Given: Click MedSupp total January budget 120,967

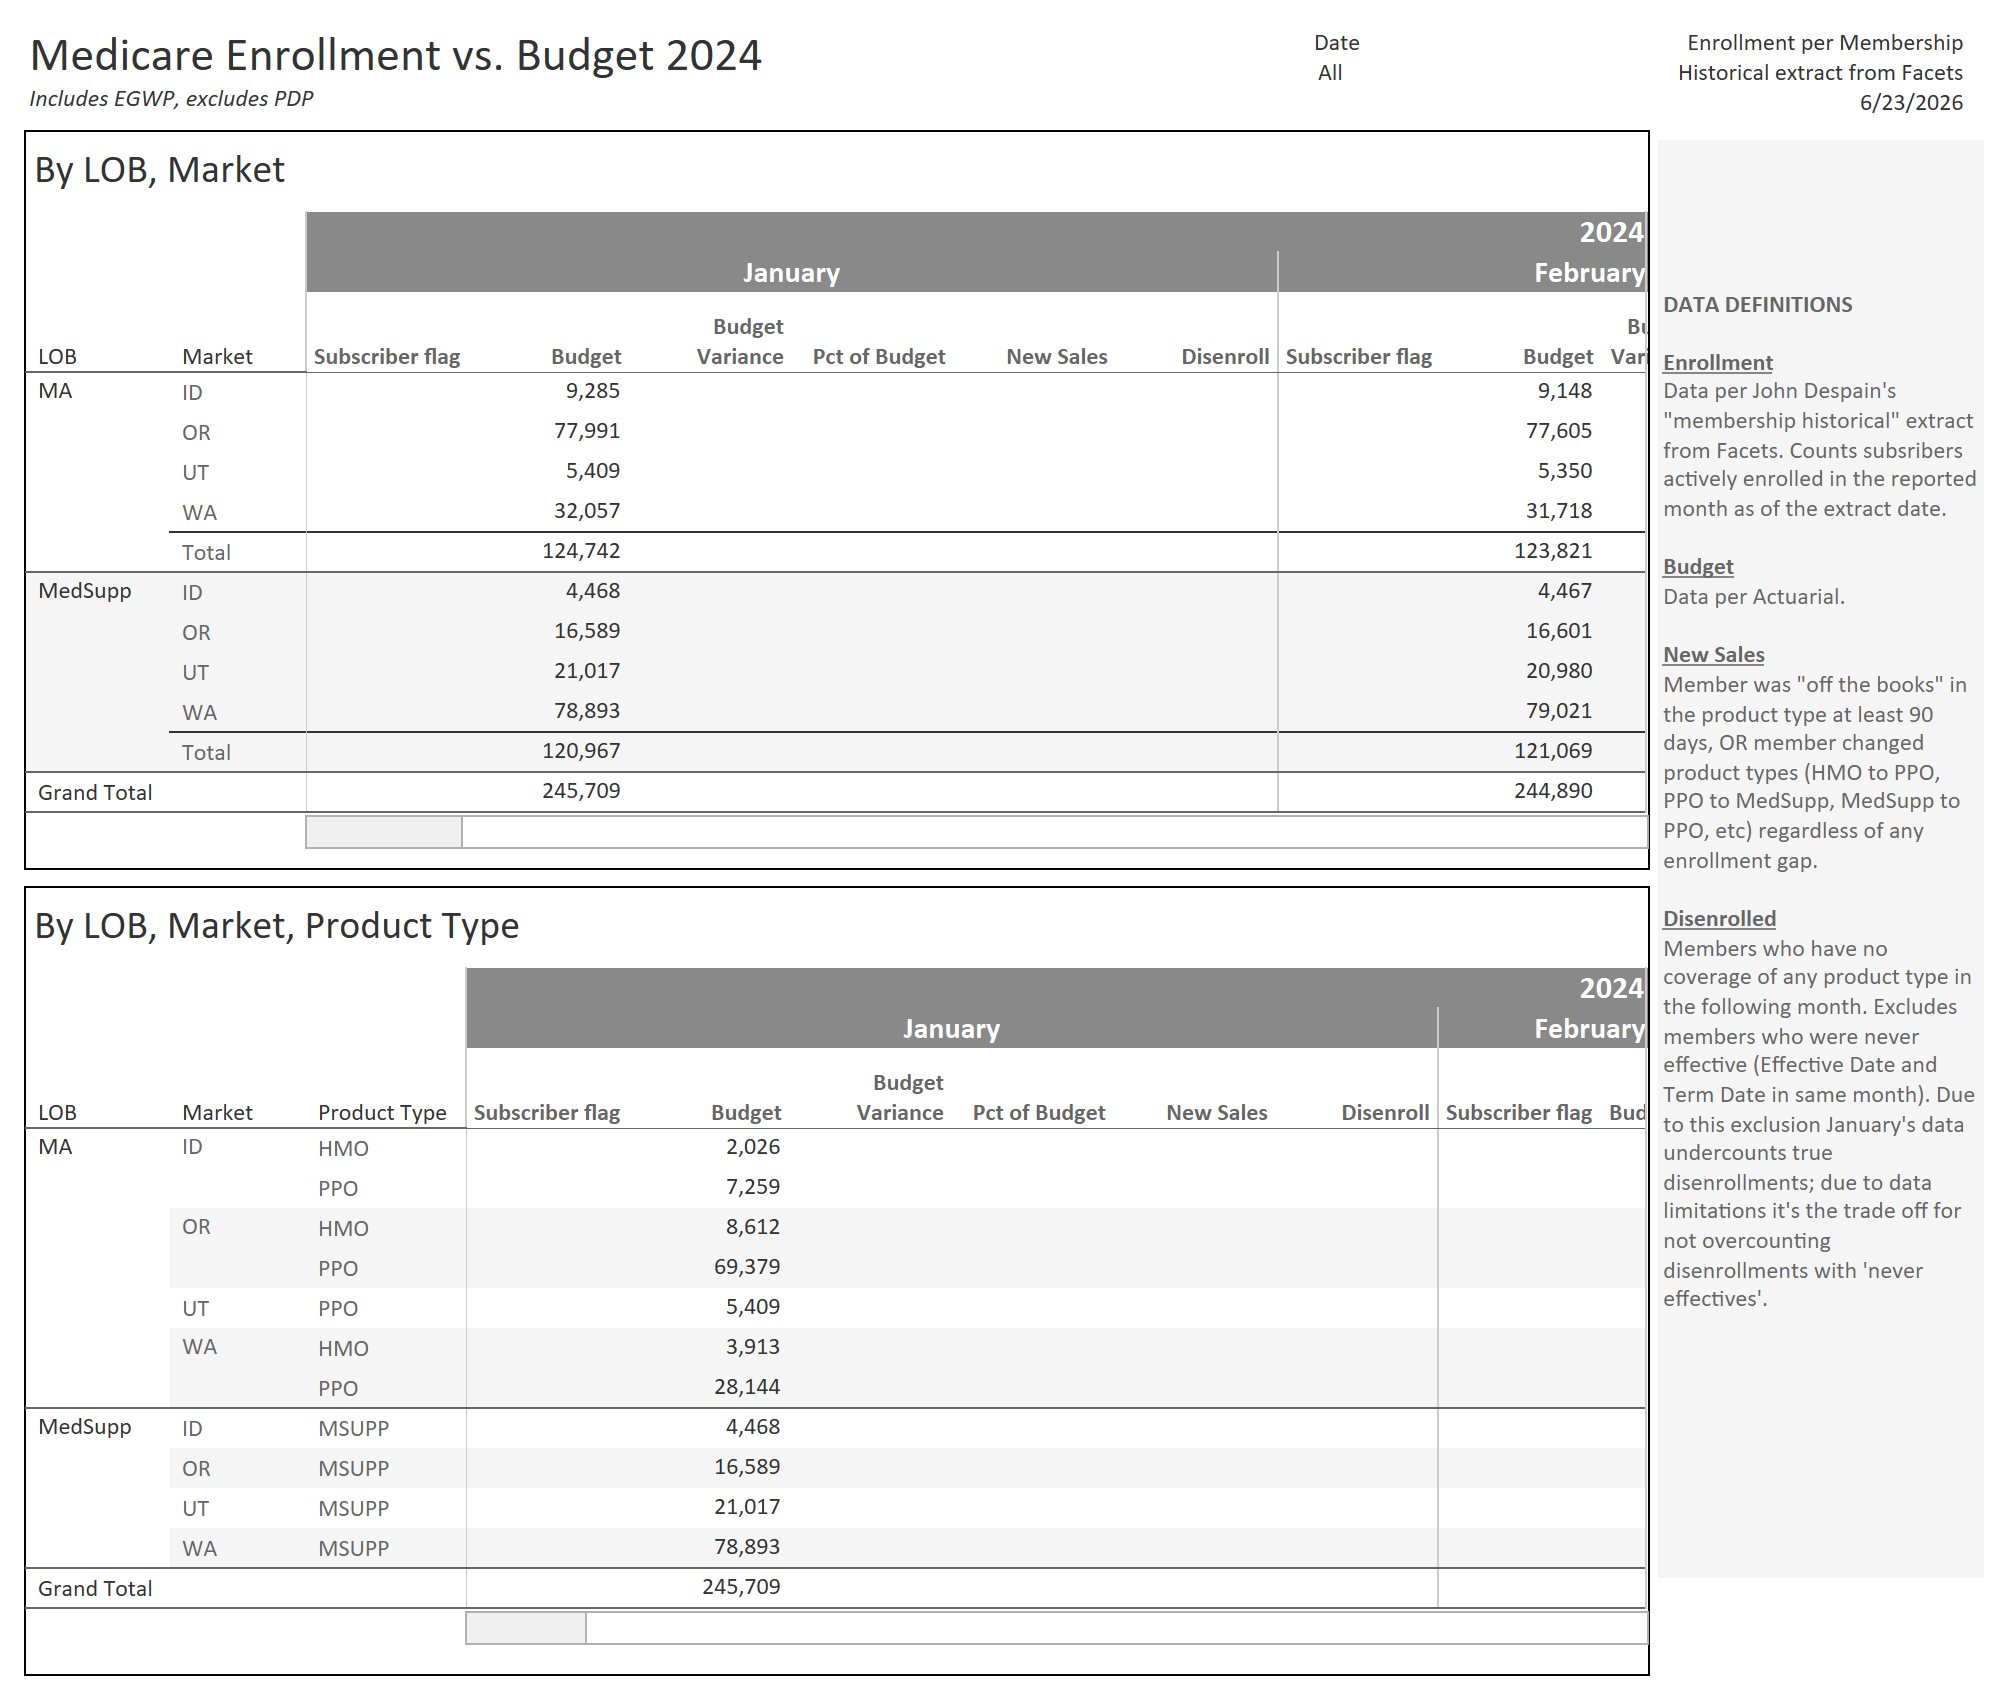Looking at the screenshot, I should click(x=581, y=751).
